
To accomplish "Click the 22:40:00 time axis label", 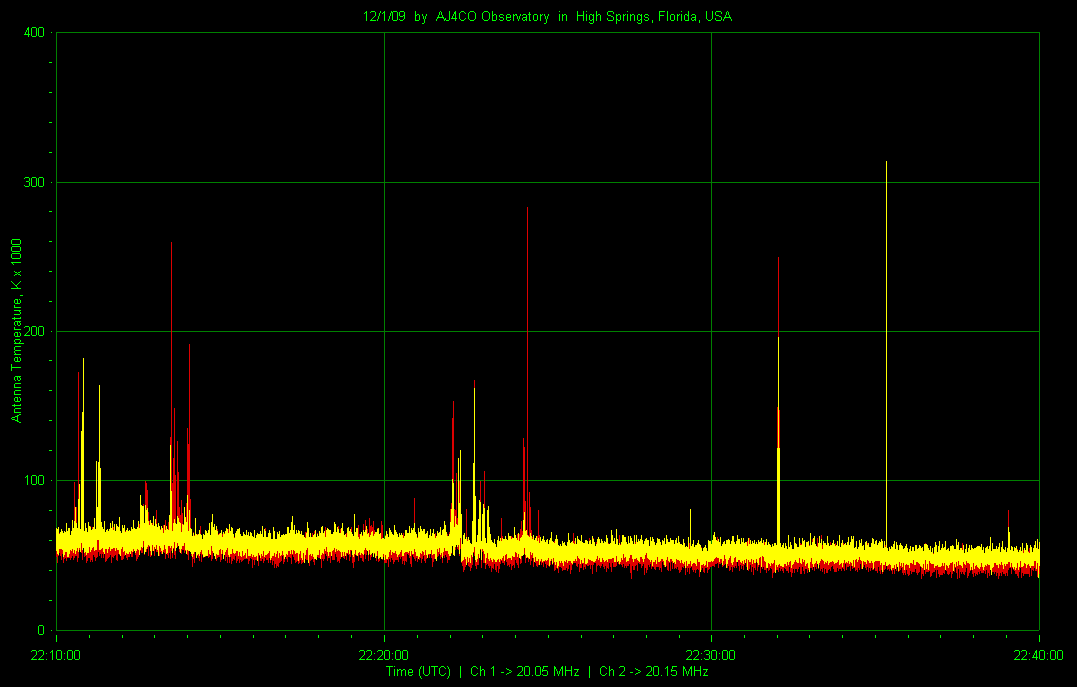I will [1038, 655].
